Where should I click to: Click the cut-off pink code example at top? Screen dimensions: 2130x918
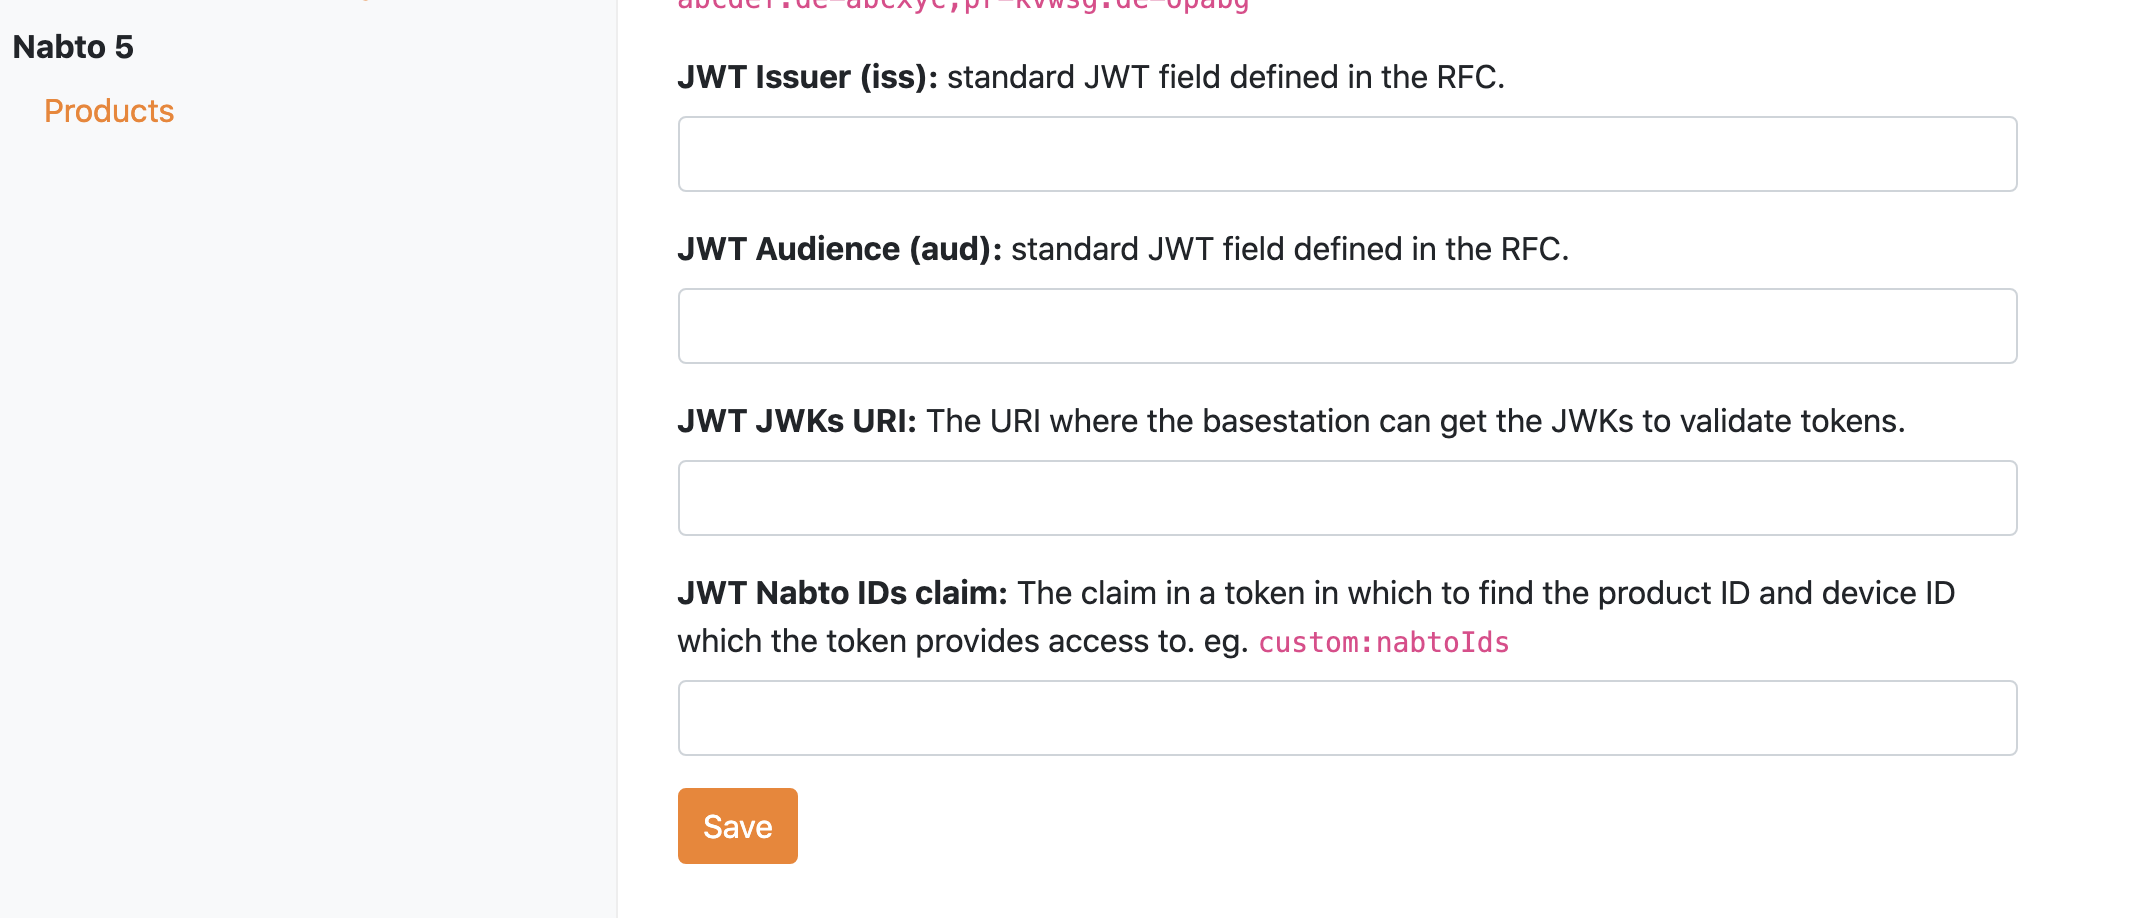pyautogui.click(x=963, y=5)
